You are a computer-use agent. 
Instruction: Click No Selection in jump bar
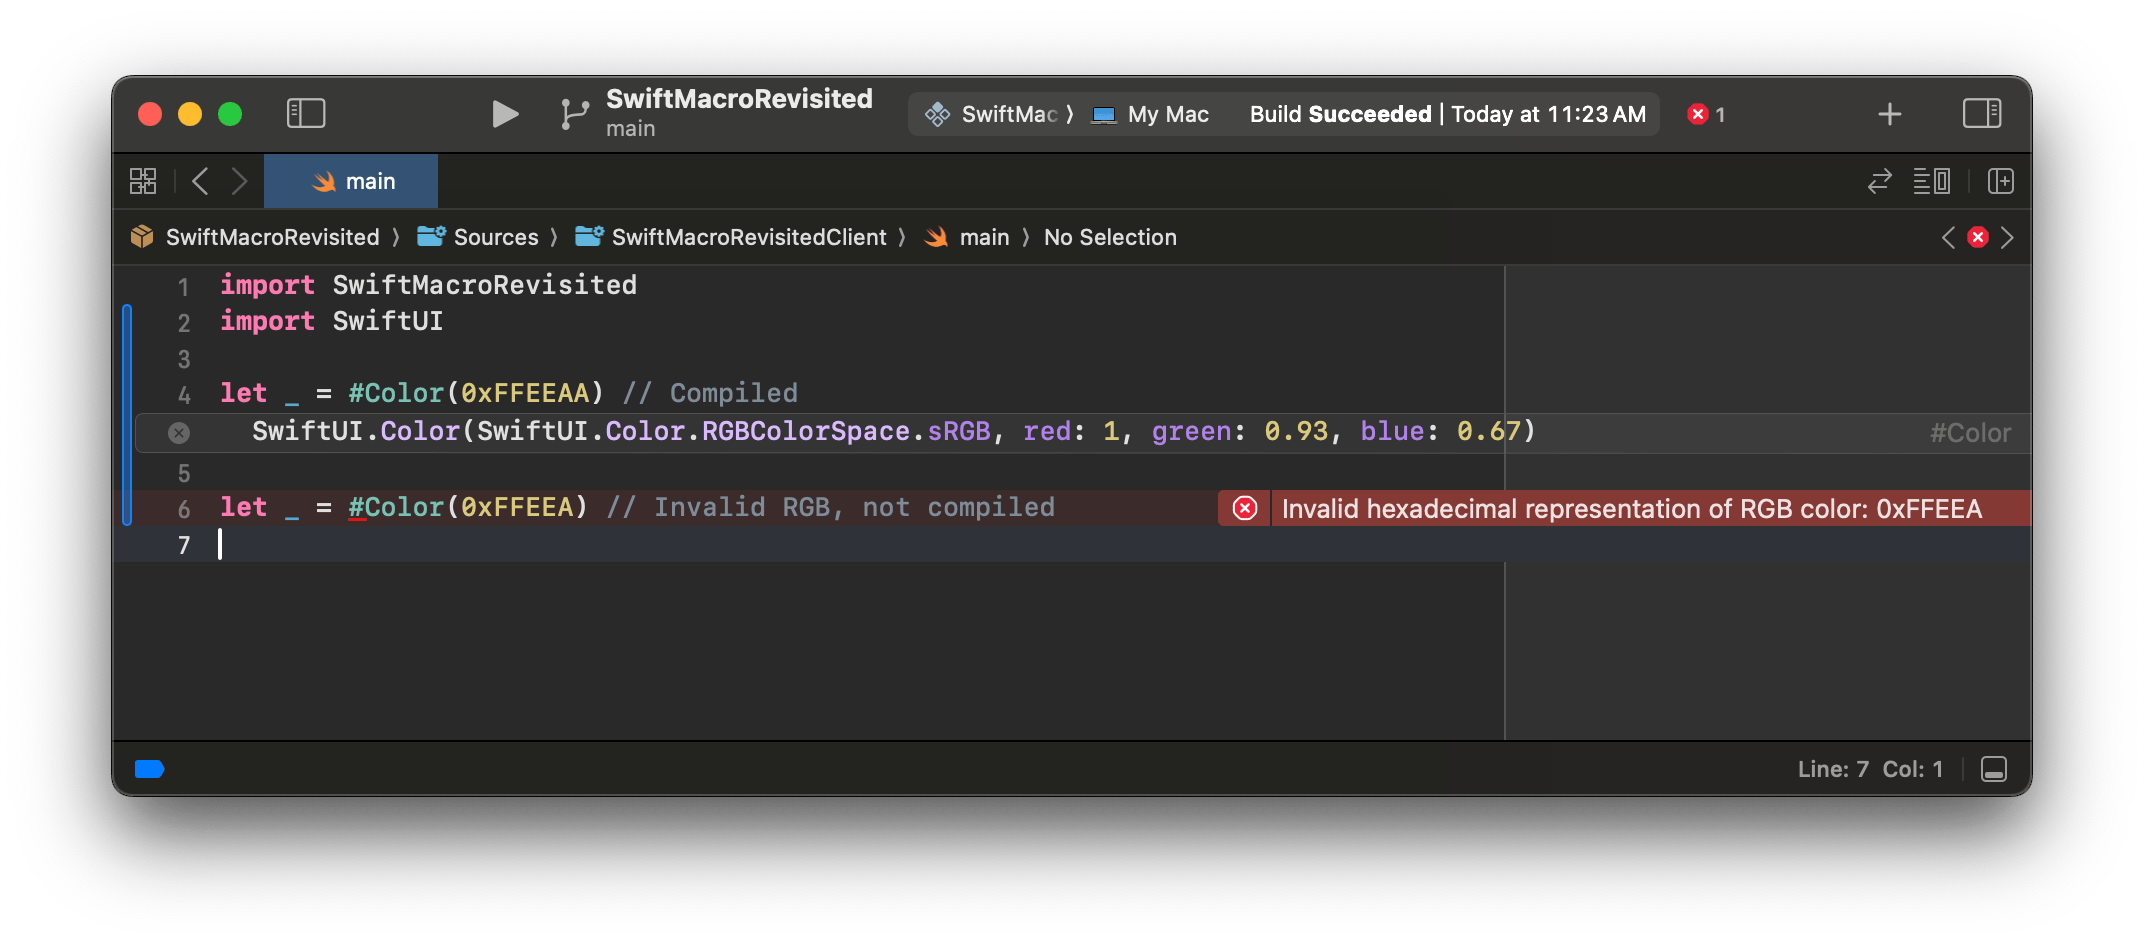(x=1110, y=237)
